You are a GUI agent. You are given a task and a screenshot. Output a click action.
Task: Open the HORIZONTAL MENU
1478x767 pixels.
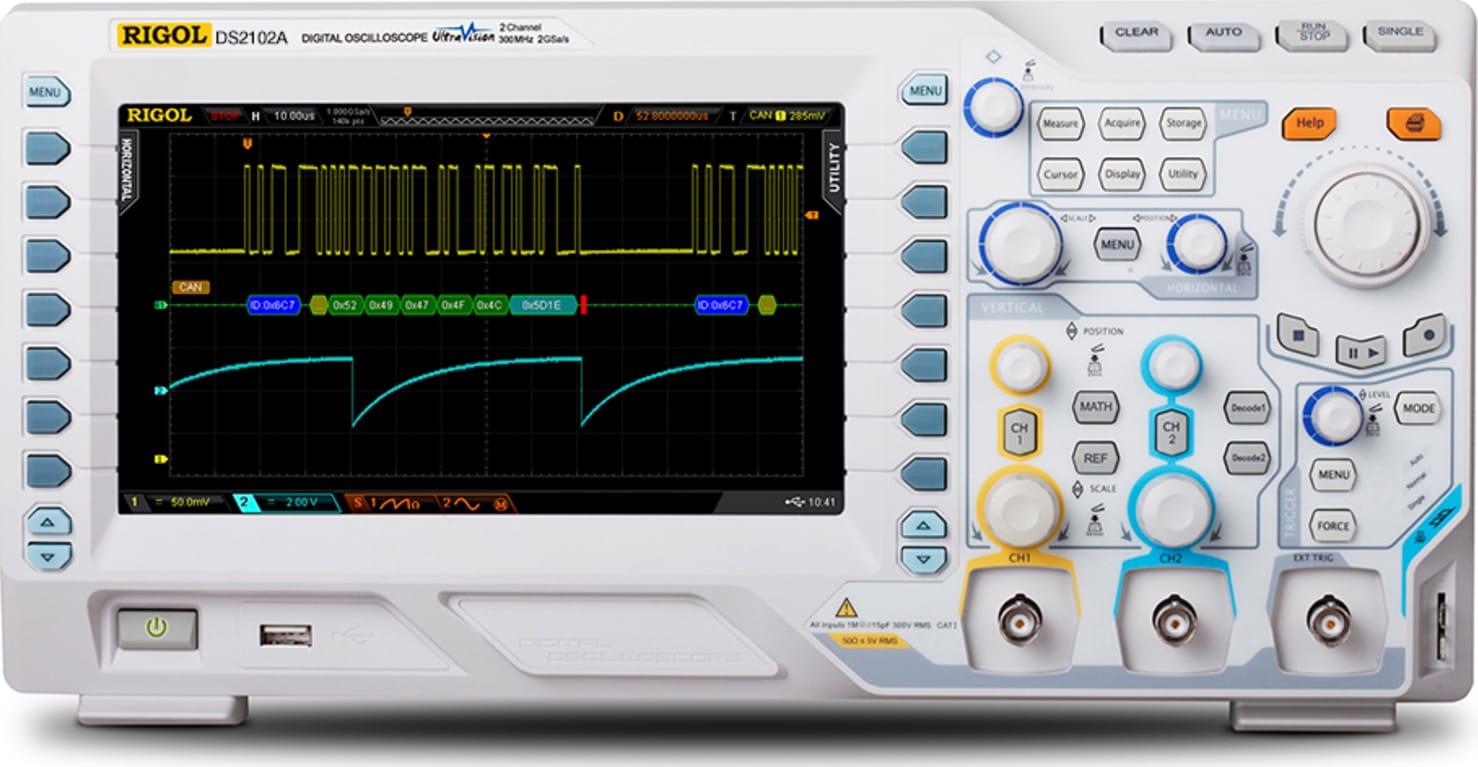pyautogui.click(x=1115, y=244)
